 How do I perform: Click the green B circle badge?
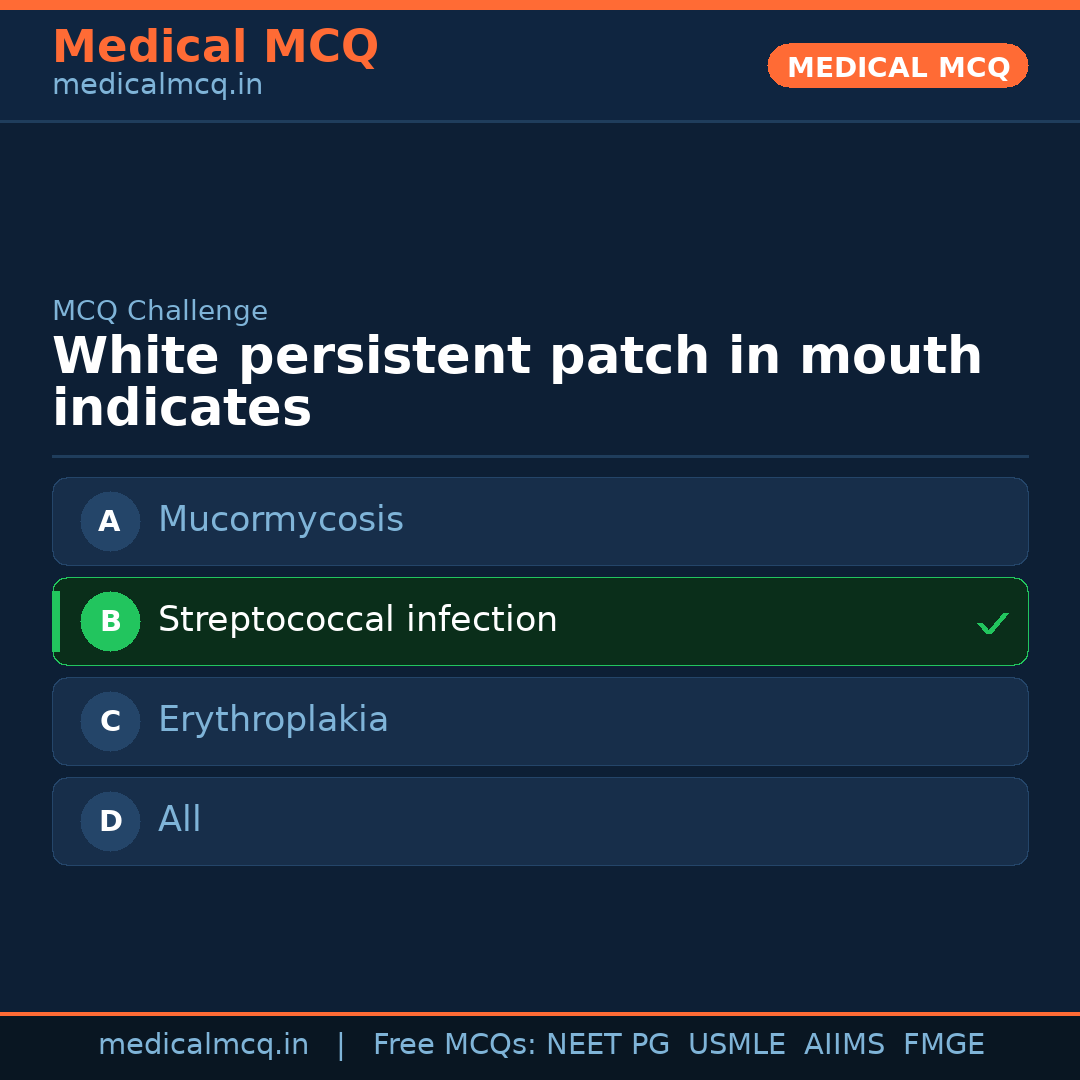110,621
